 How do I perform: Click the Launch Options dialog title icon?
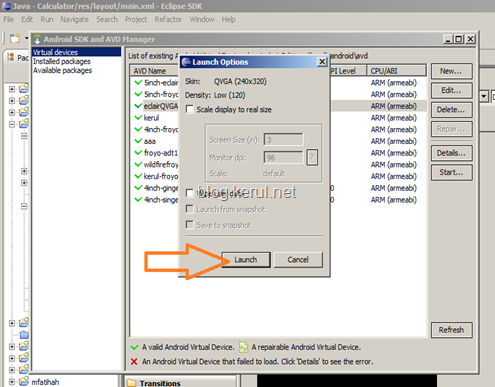(x=186, y=62)
